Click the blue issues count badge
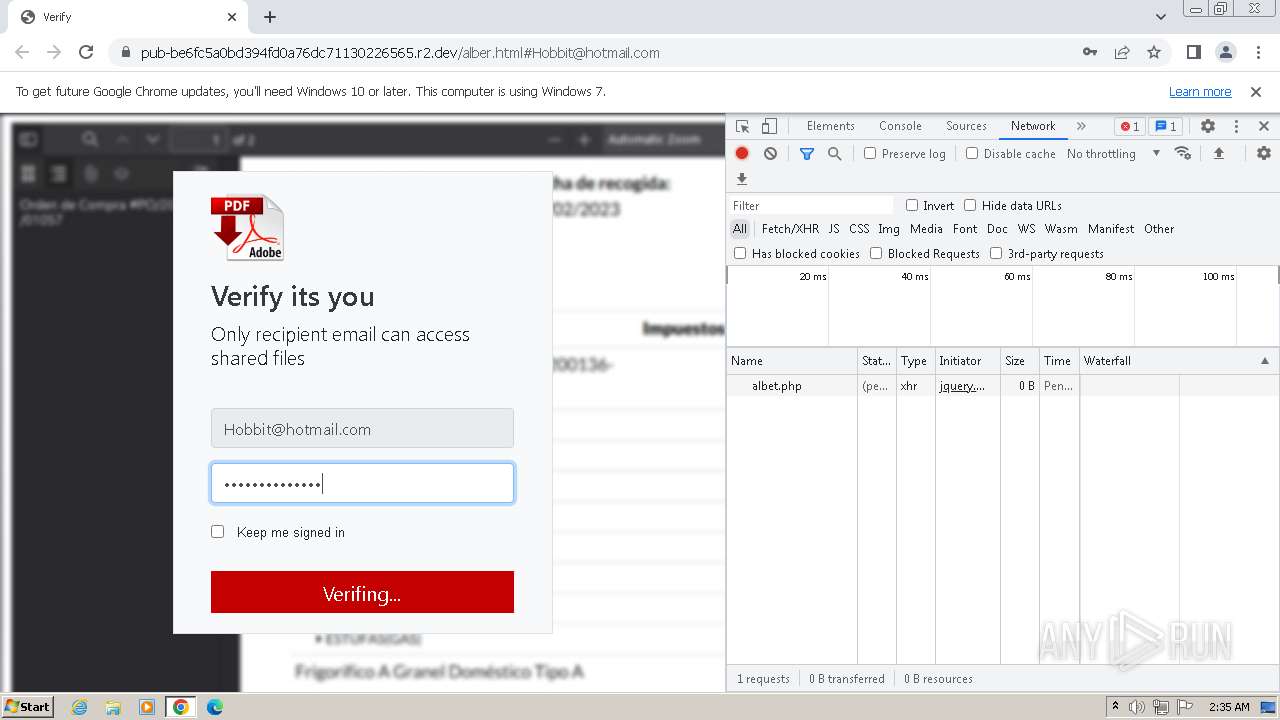 tap(1165, 126)
